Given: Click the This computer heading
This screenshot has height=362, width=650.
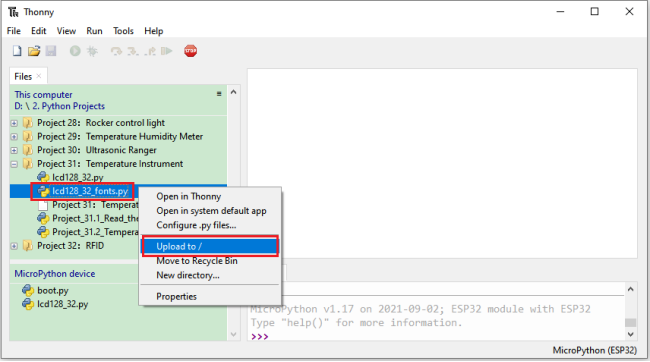Looking at the screenshot, I should click(x=43, y=95).
